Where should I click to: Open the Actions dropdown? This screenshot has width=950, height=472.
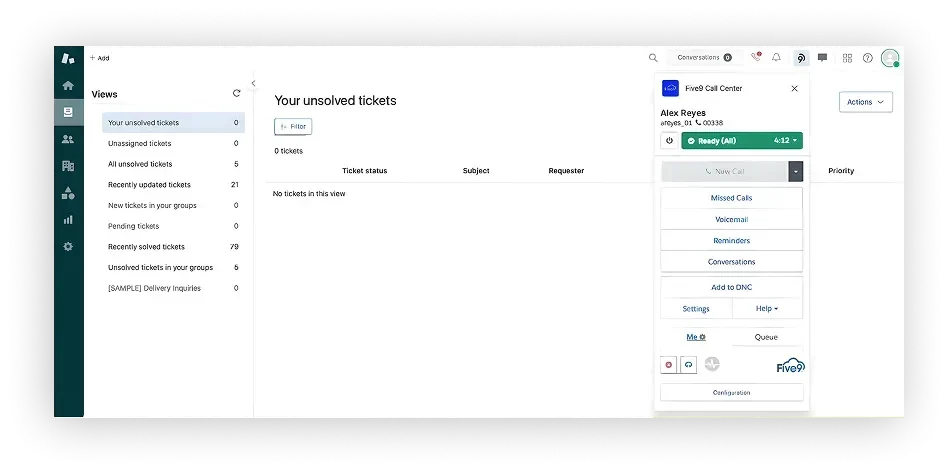pos(865,102)
